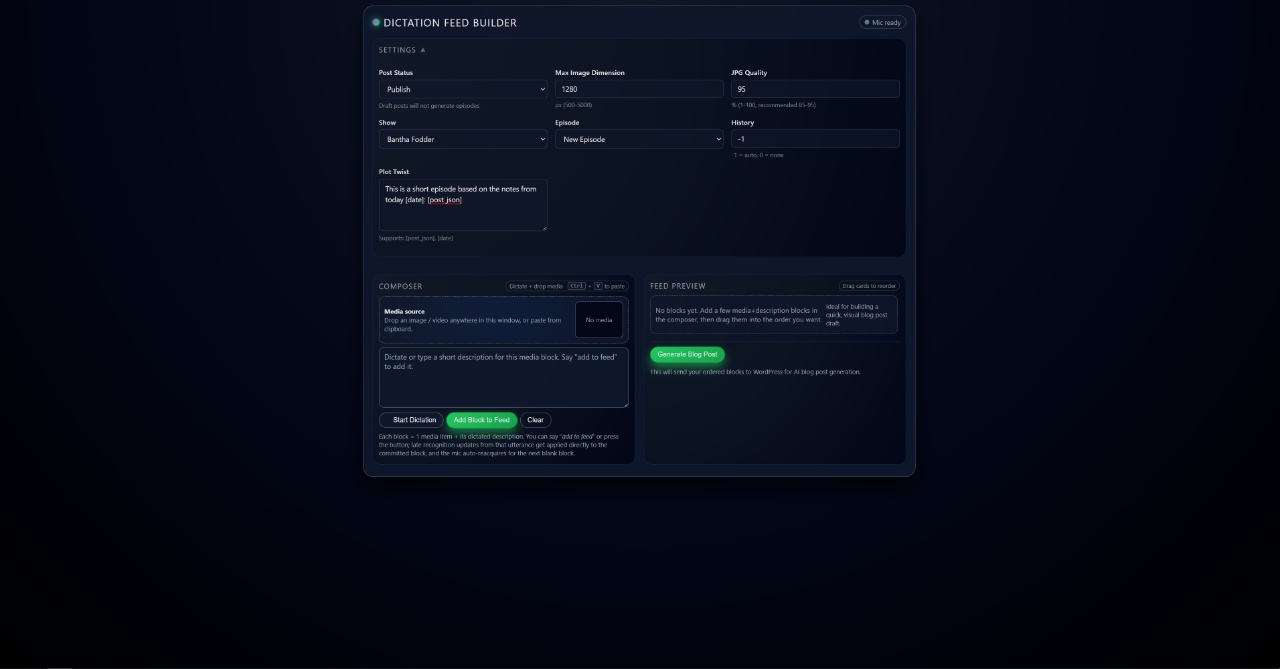Click the Drag cards to reorder hint badge
1280x669 pixels.
[869, 286]
